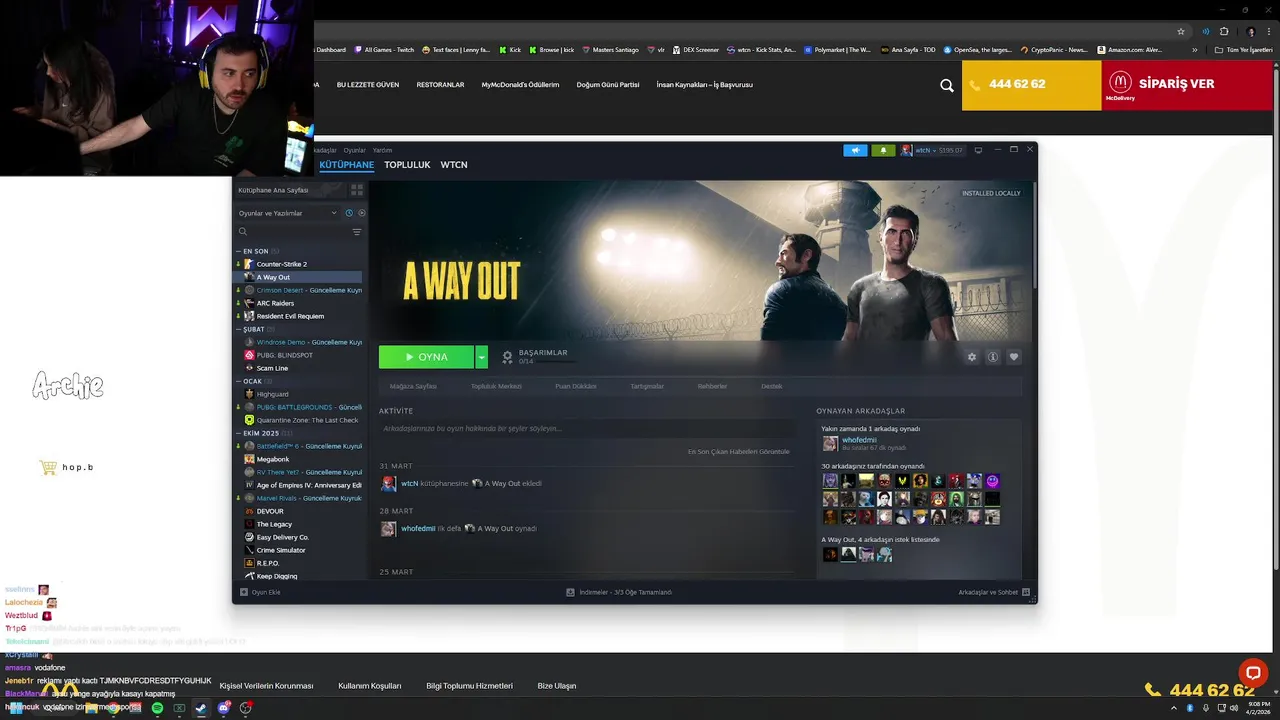Switch library to grid view icon
The image size is (1280, 720).
pos(357,190)
